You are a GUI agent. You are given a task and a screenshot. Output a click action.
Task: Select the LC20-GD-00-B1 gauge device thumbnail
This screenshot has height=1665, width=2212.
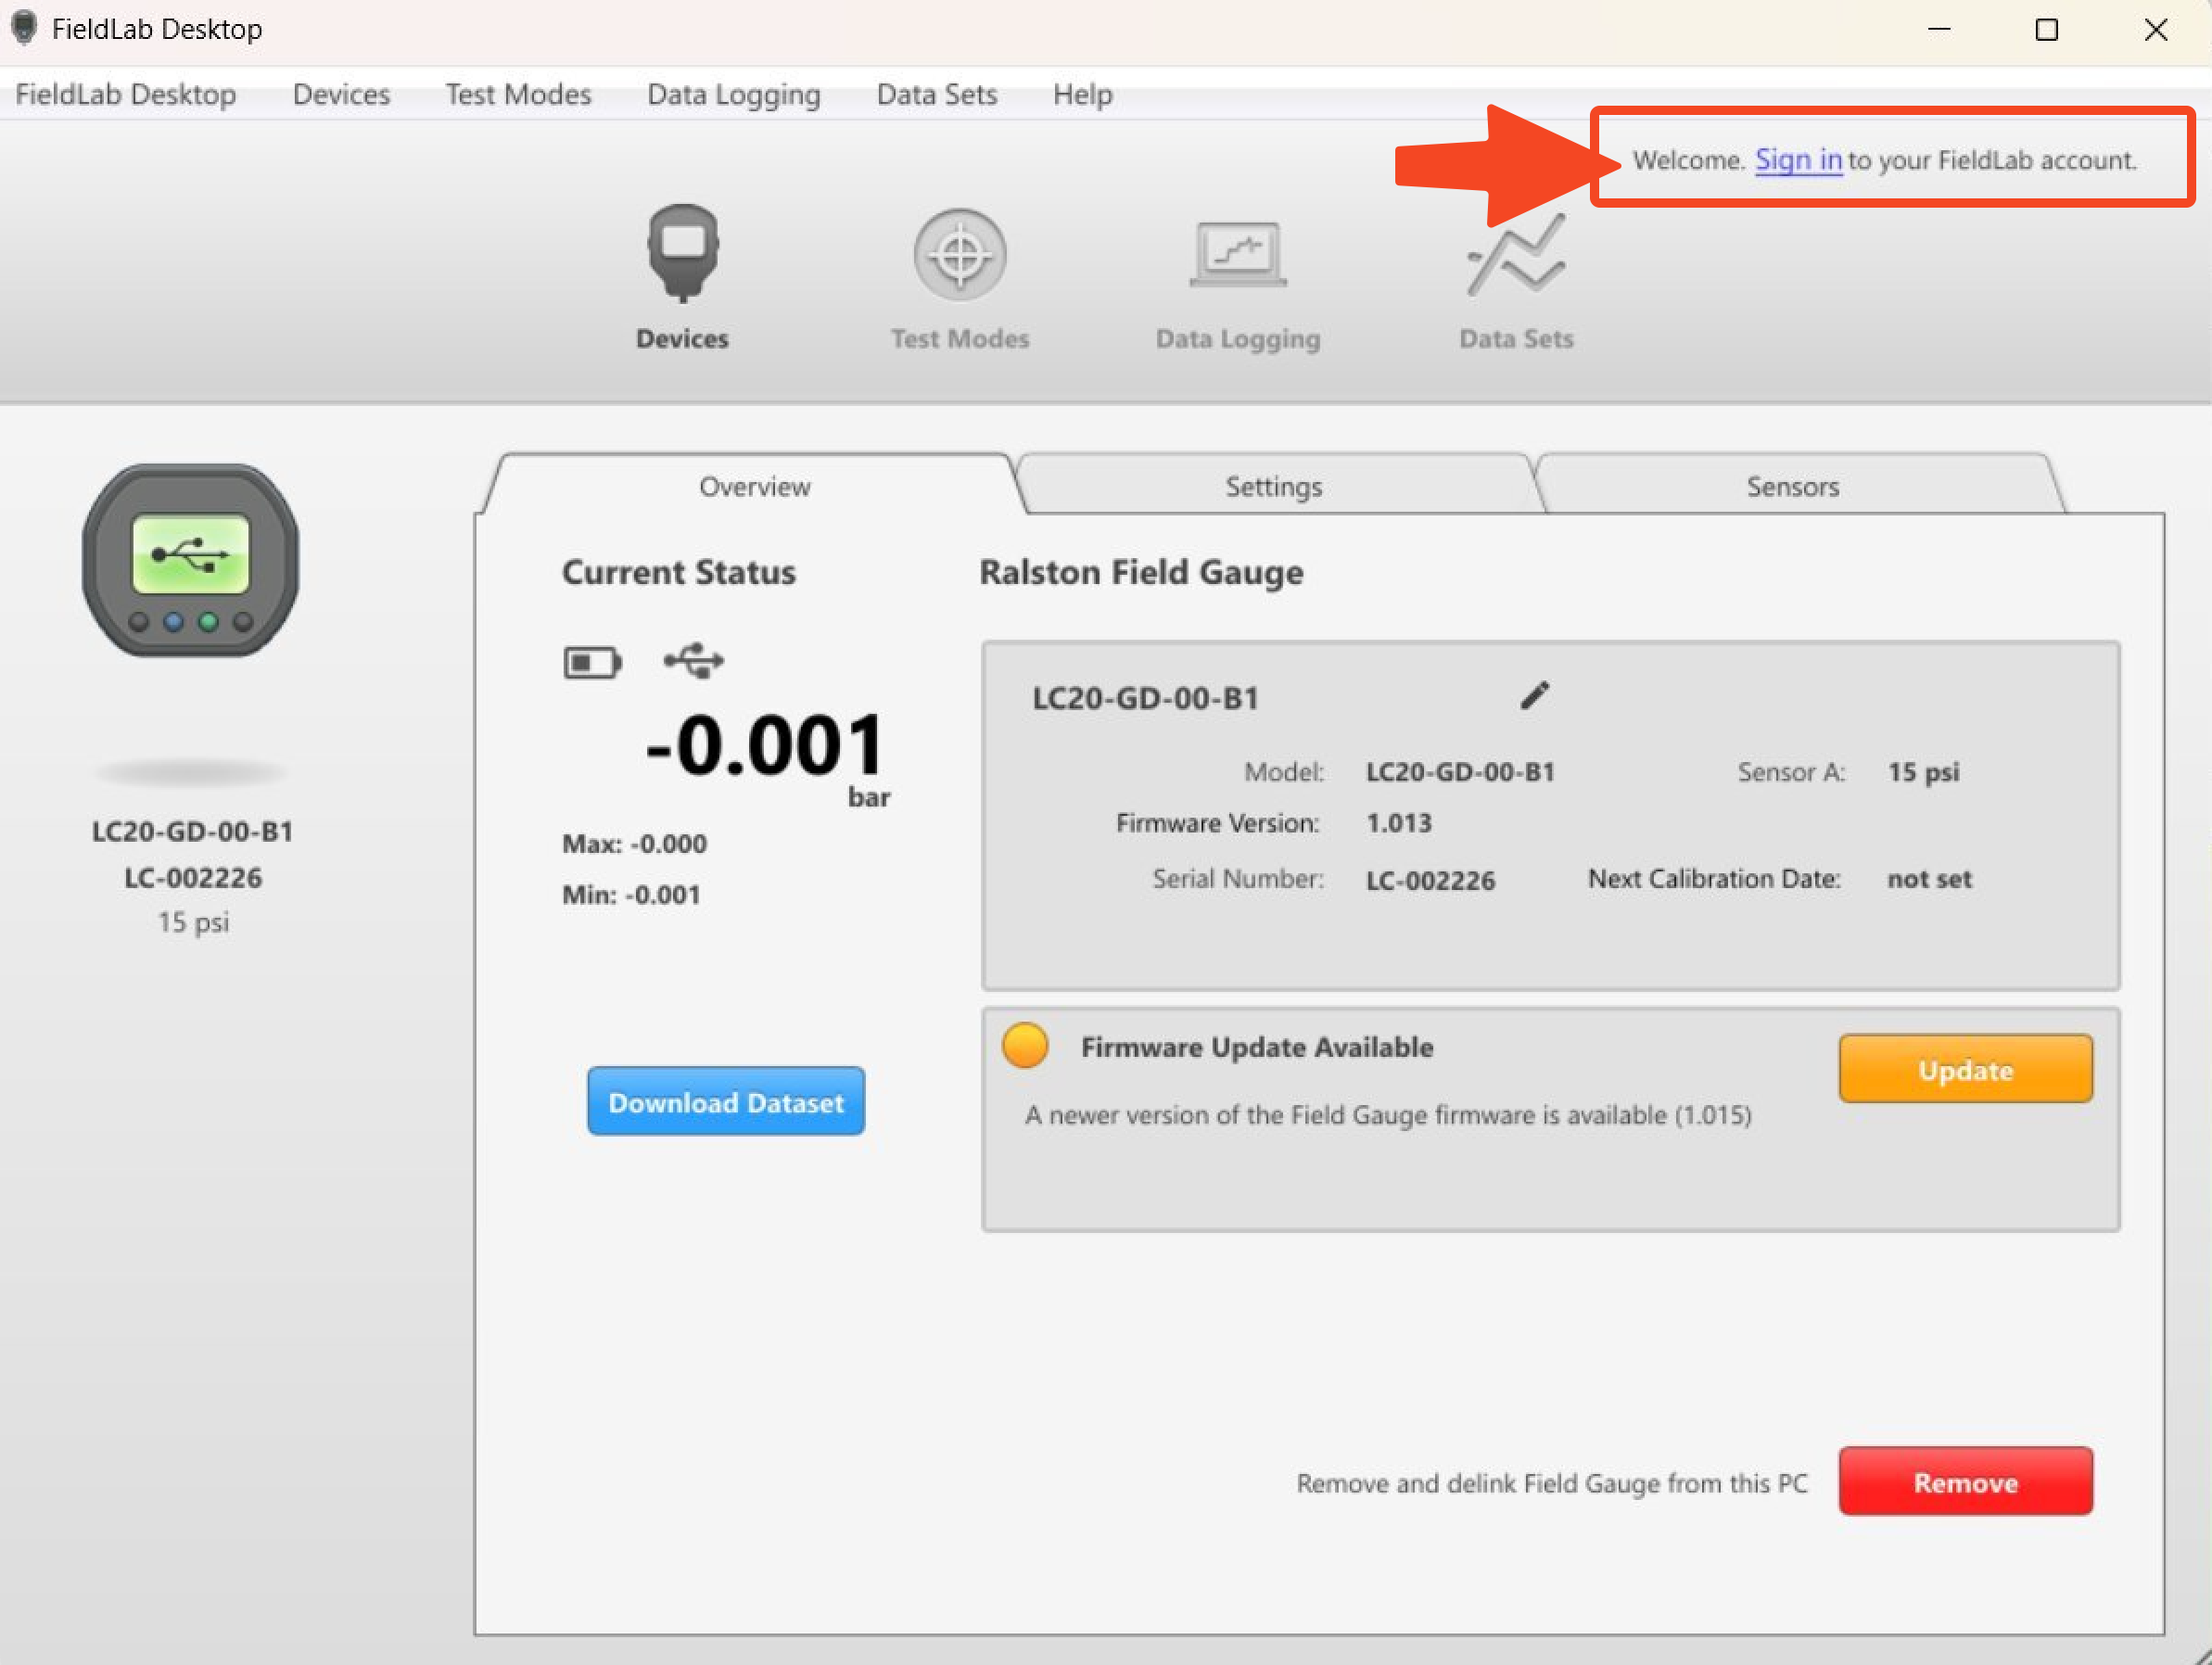coord(191,560)
